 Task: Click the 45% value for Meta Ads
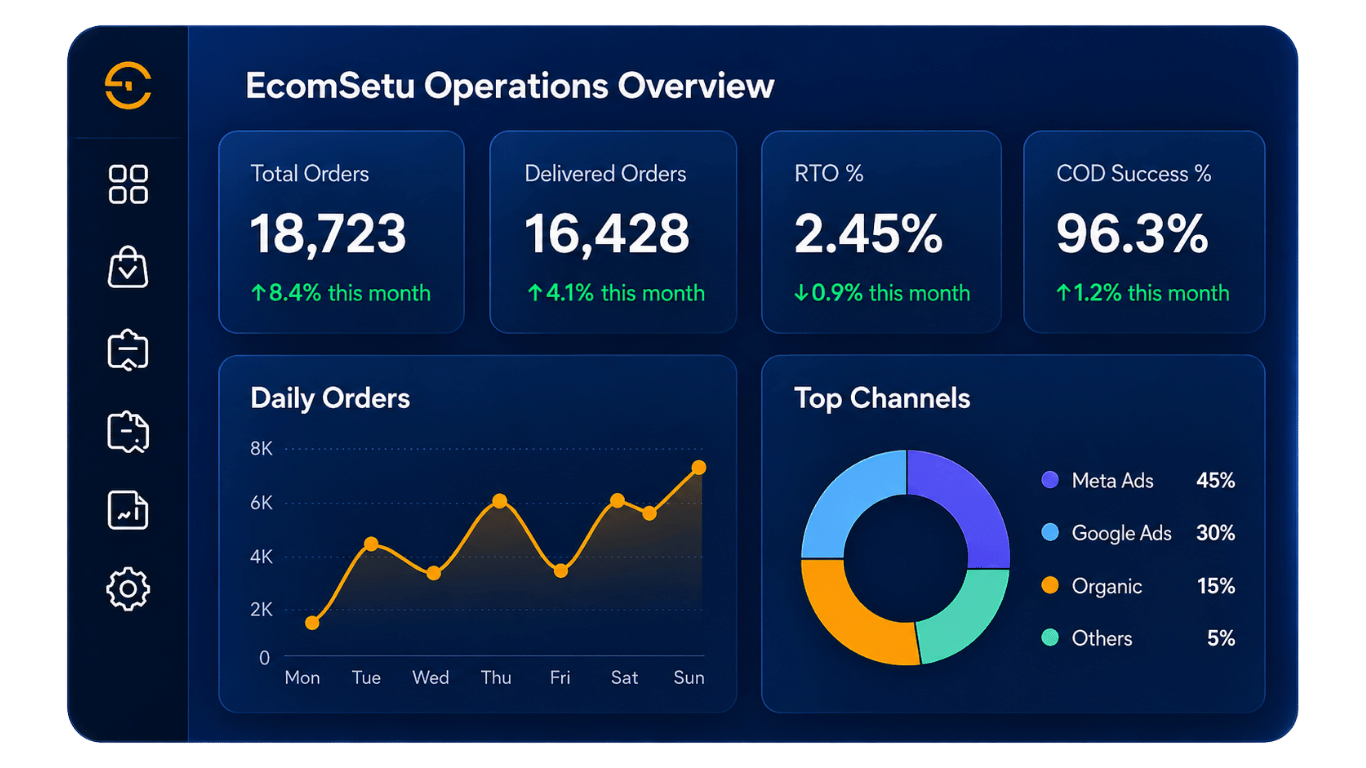tap(1216, 480)
